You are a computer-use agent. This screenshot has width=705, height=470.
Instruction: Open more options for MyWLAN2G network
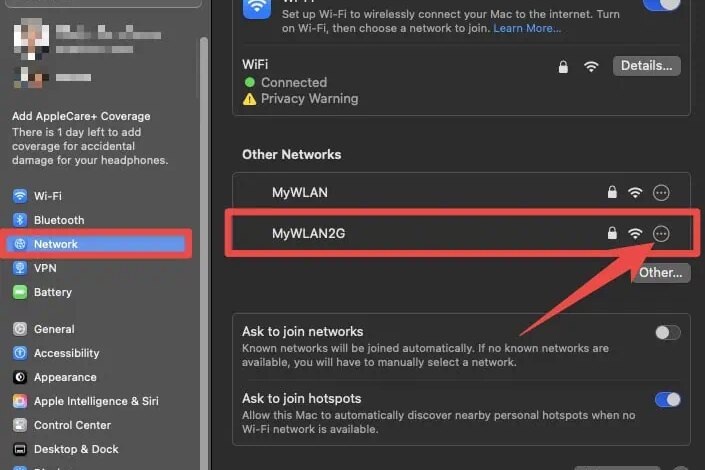pos(660,233)
